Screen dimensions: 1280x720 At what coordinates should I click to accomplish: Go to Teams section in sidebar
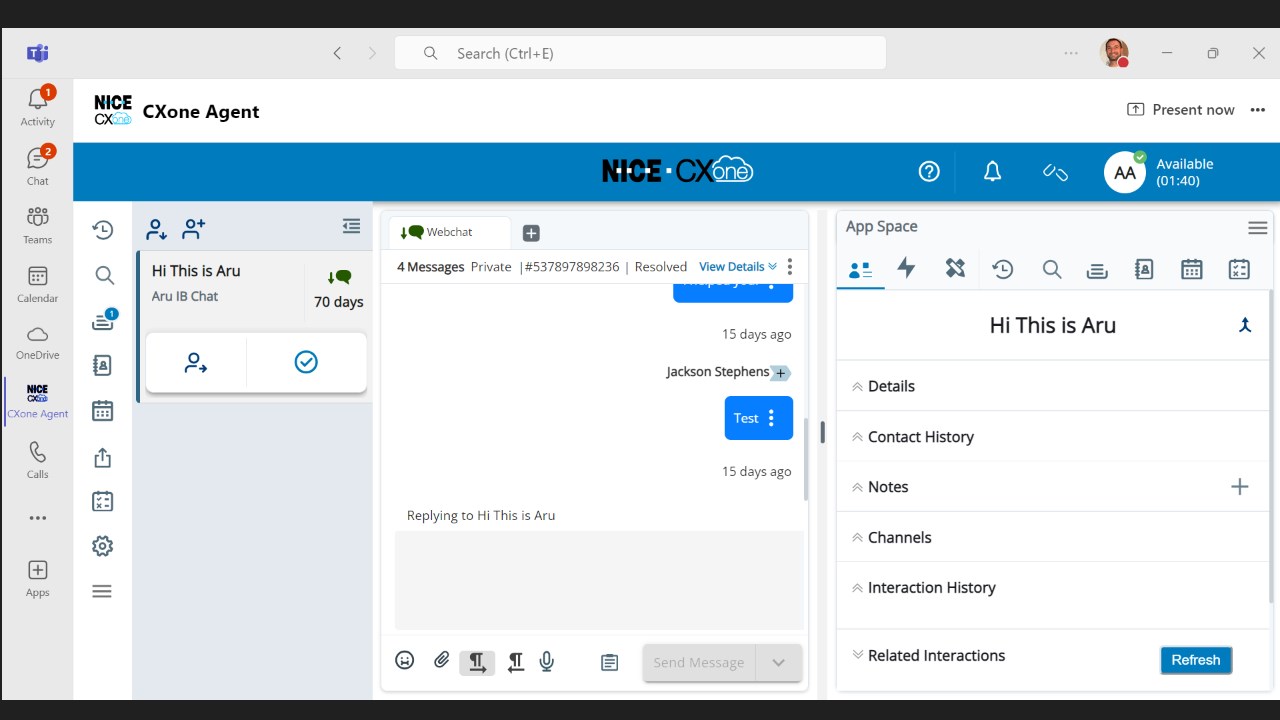pos(37,225)
